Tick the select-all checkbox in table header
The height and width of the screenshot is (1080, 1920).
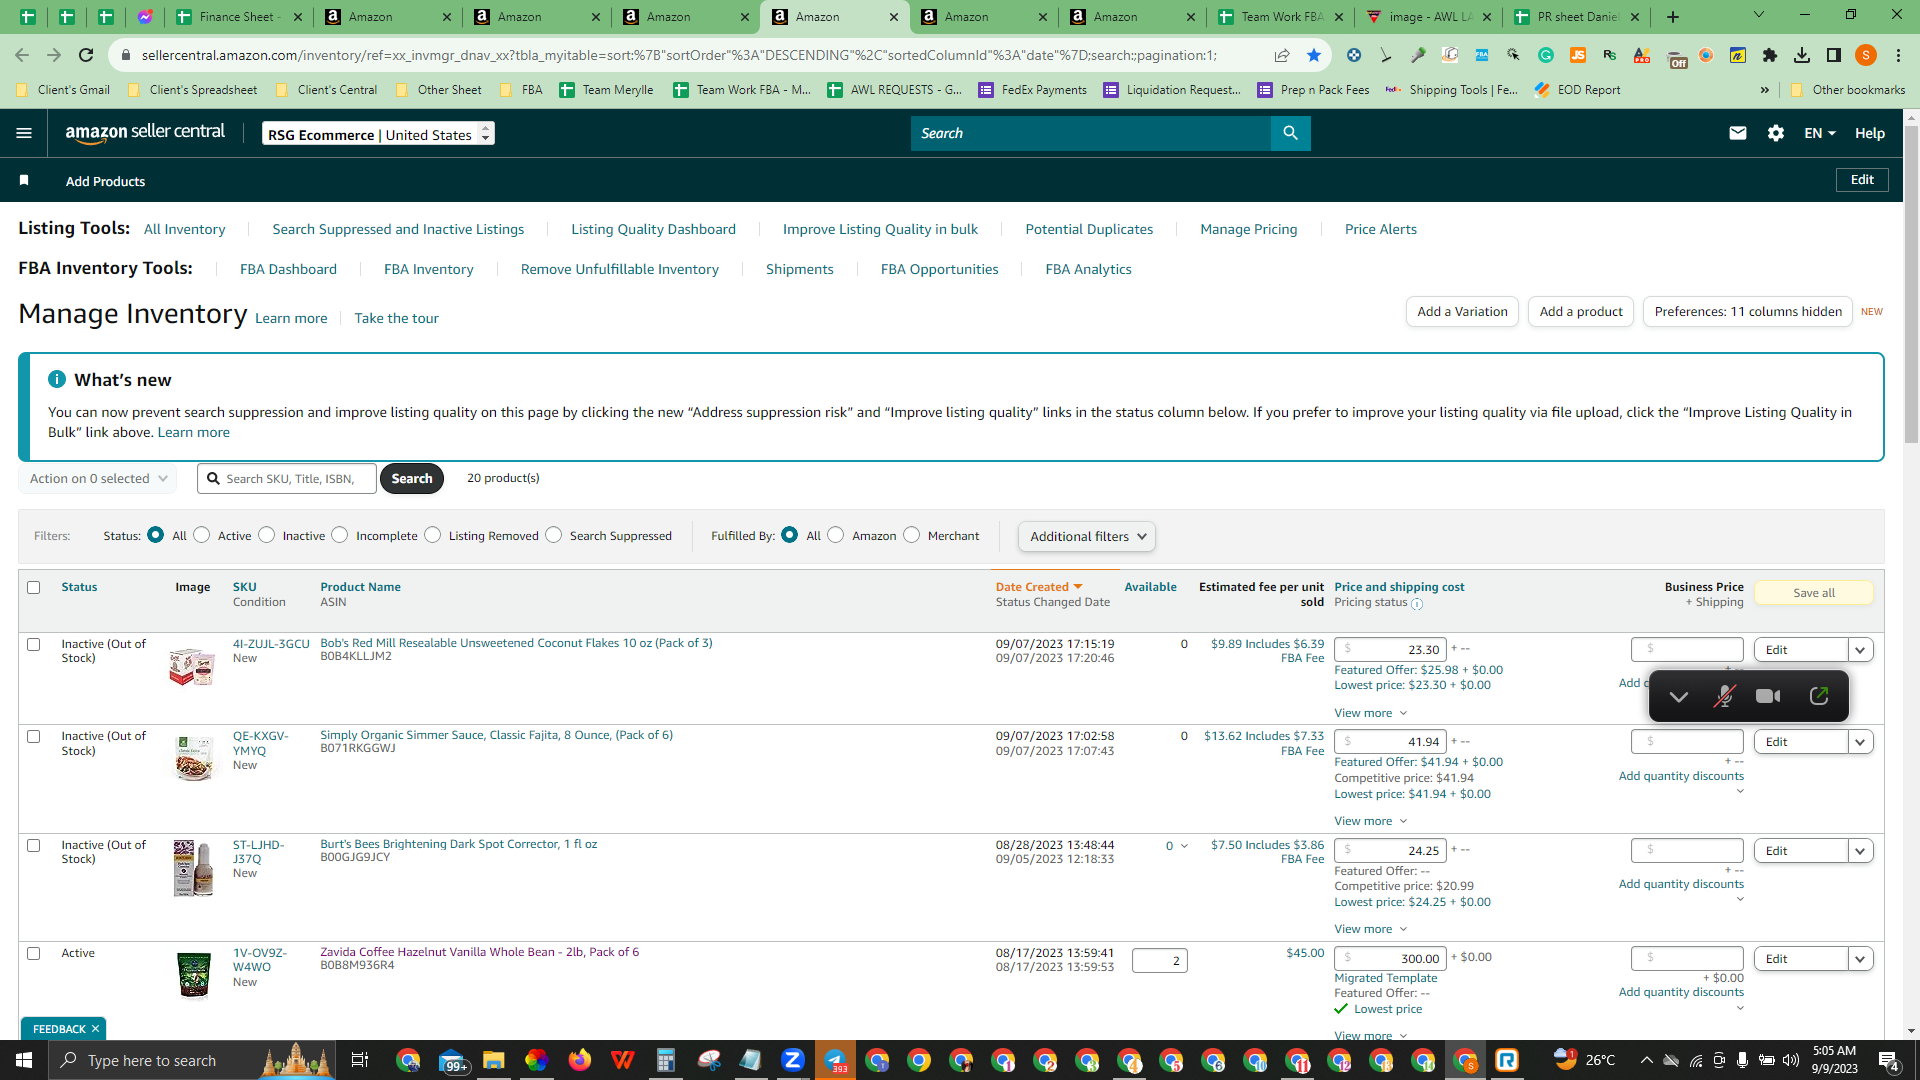34,587
